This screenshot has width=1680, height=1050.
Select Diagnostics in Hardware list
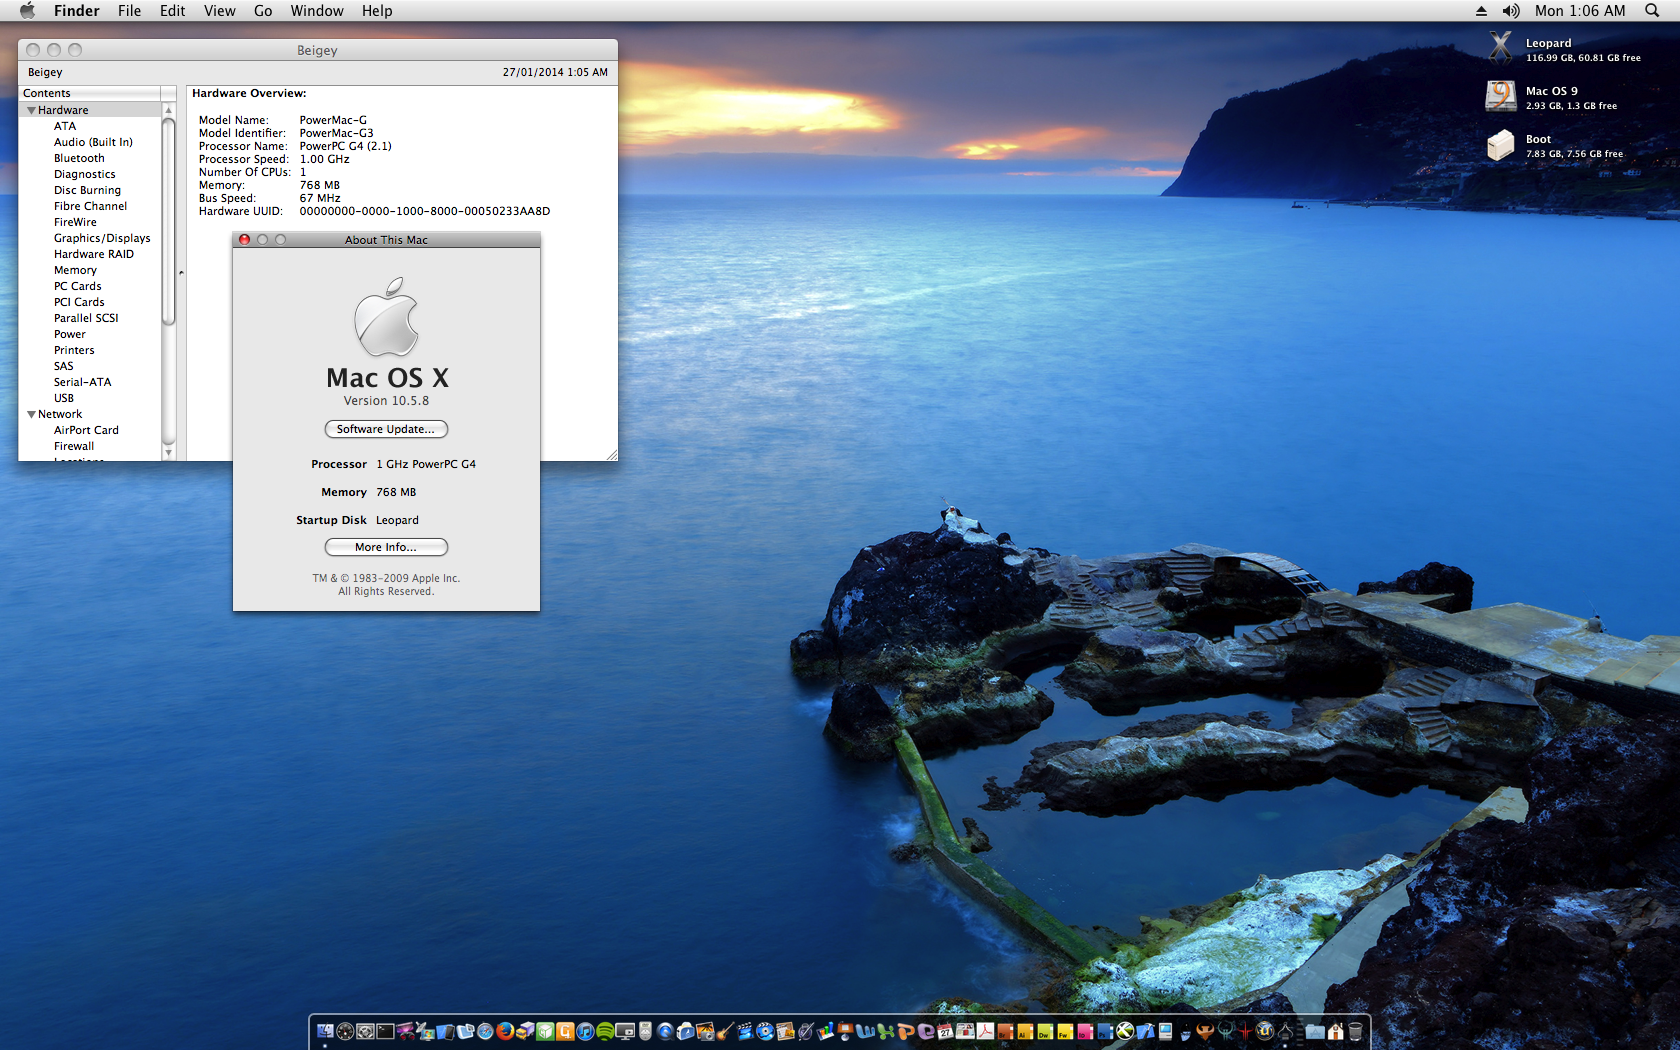(x=85, y=174)
